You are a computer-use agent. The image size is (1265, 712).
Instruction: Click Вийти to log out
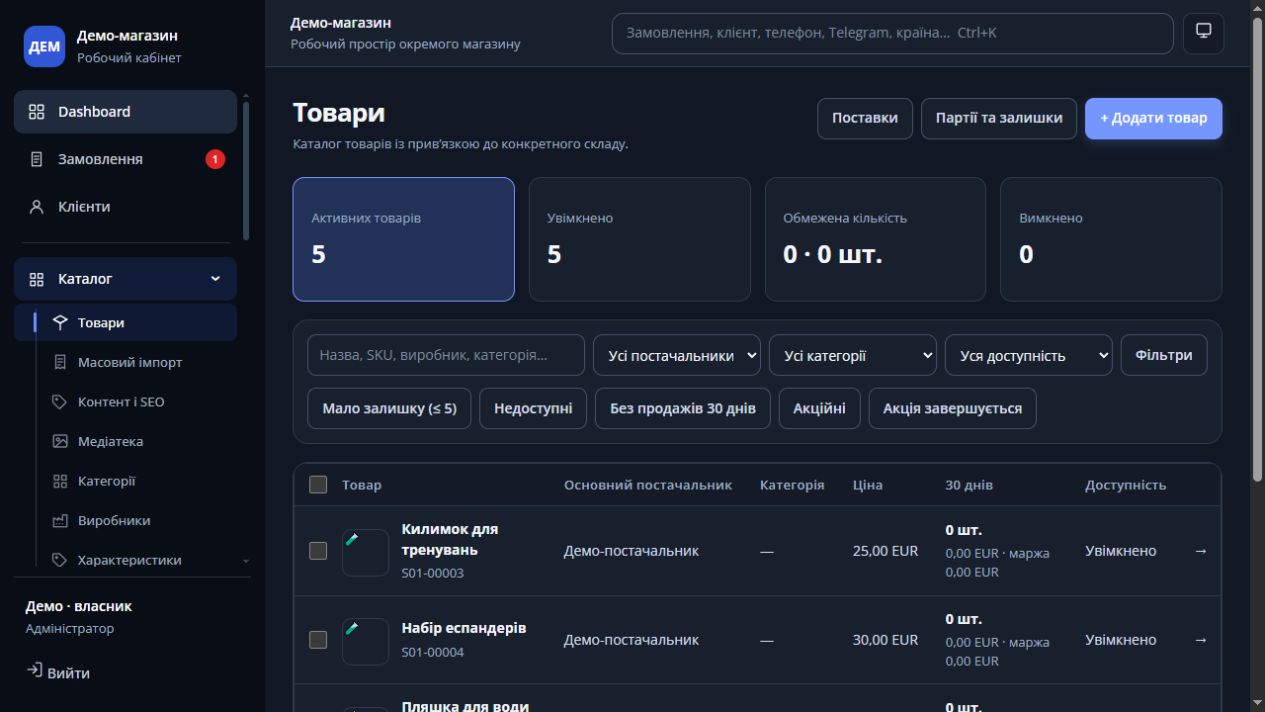(58, 673)
